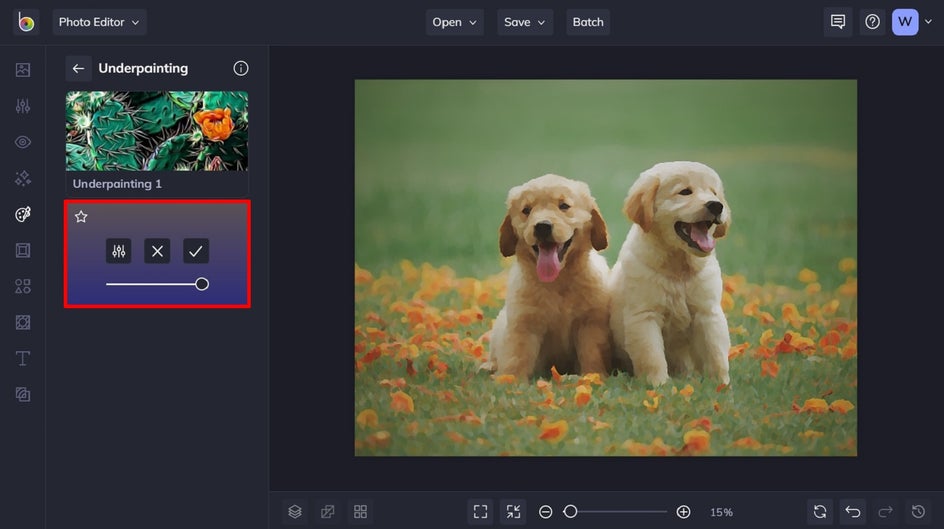The image size is (944, 529).
Task: Open the Textures sidebar icon
Action: coord(23,395)
